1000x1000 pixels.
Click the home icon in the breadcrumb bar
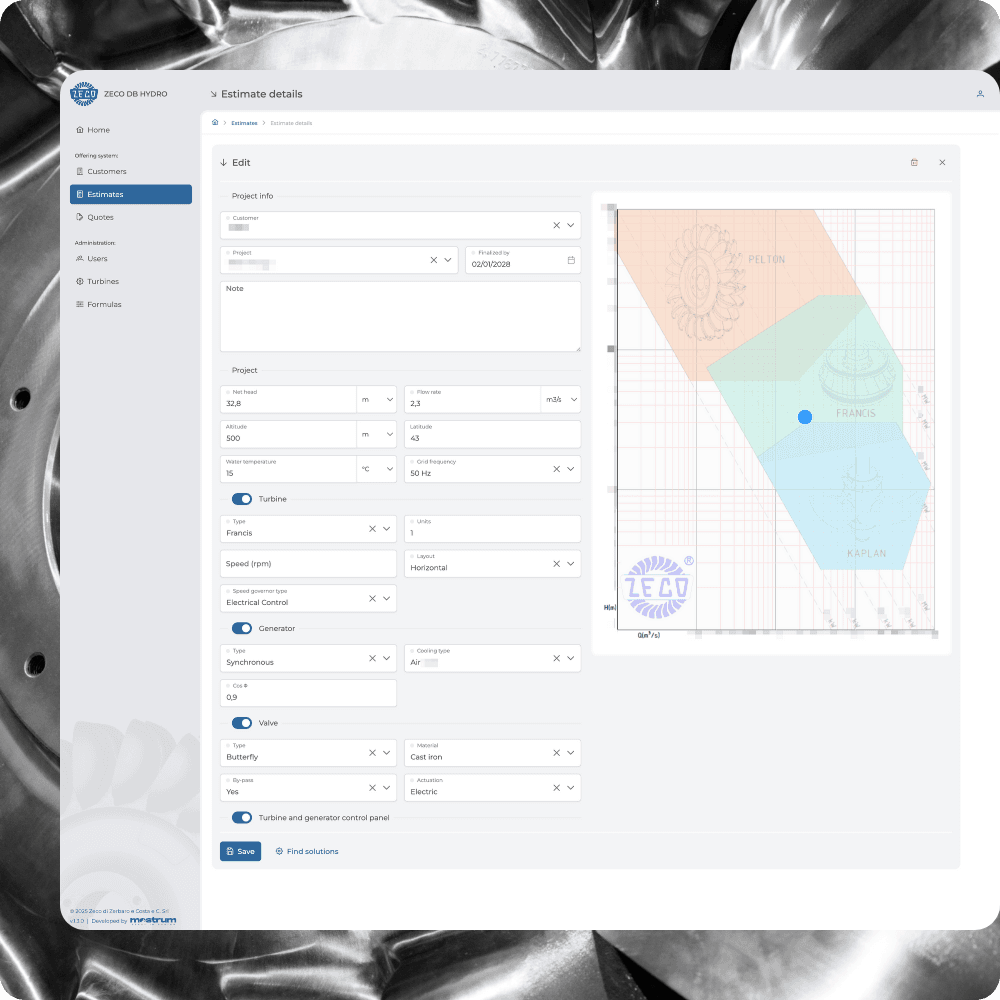pyautogui.click(x=214, y=122)
